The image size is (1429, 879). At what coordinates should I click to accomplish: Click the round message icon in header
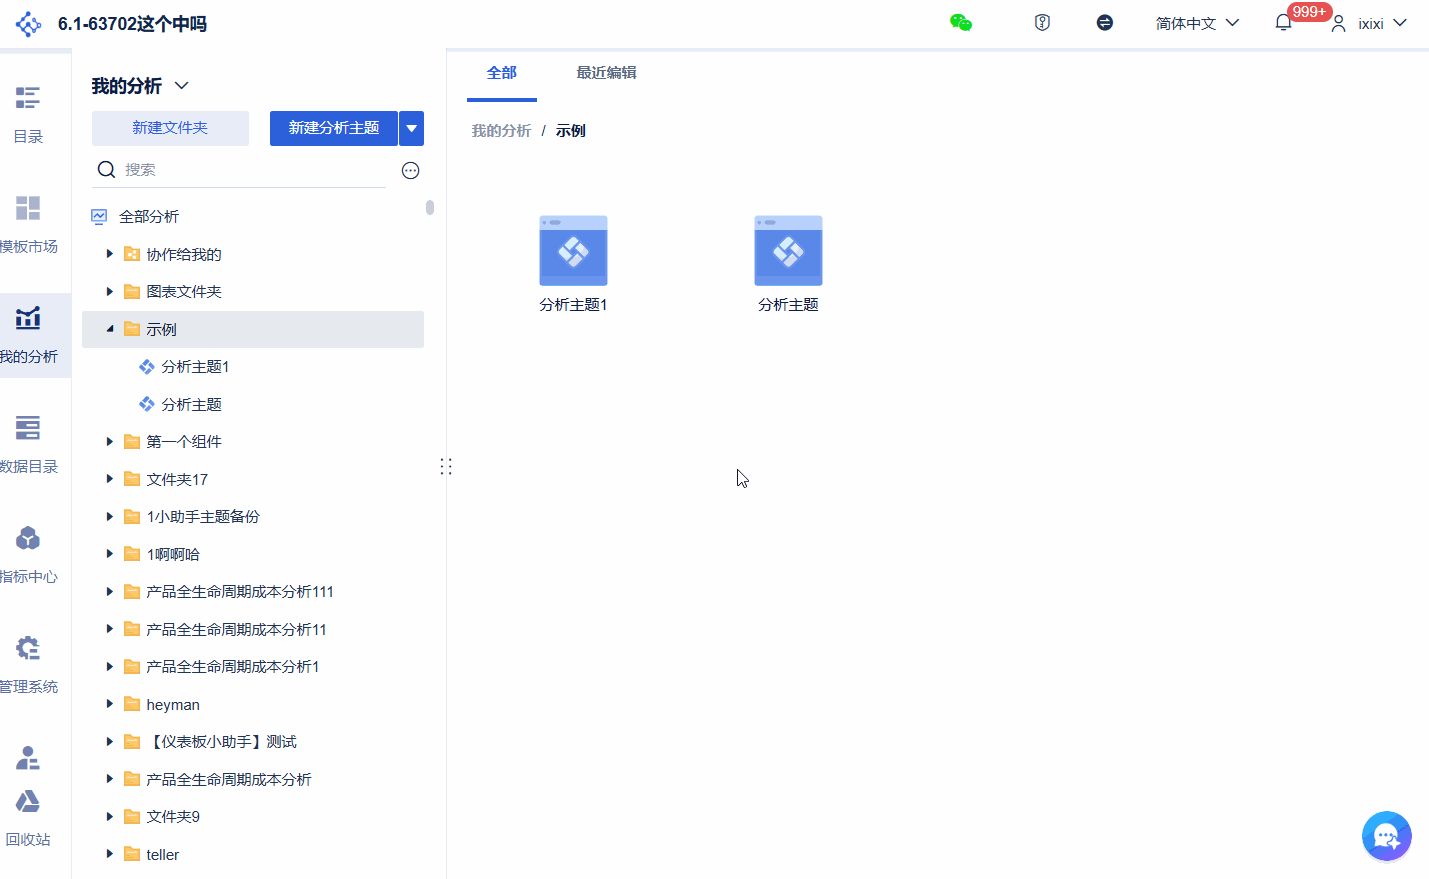1105,23
